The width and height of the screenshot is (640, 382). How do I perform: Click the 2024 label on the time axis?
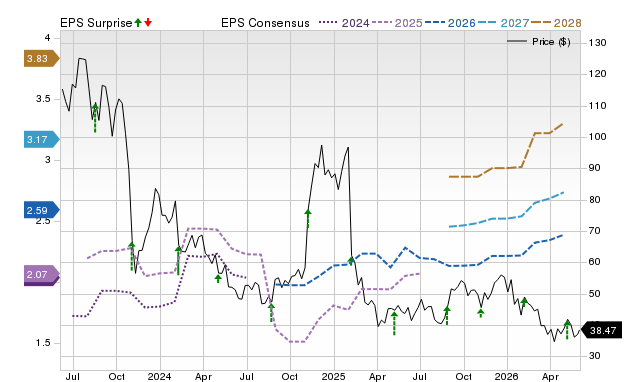tap(159, 376)
